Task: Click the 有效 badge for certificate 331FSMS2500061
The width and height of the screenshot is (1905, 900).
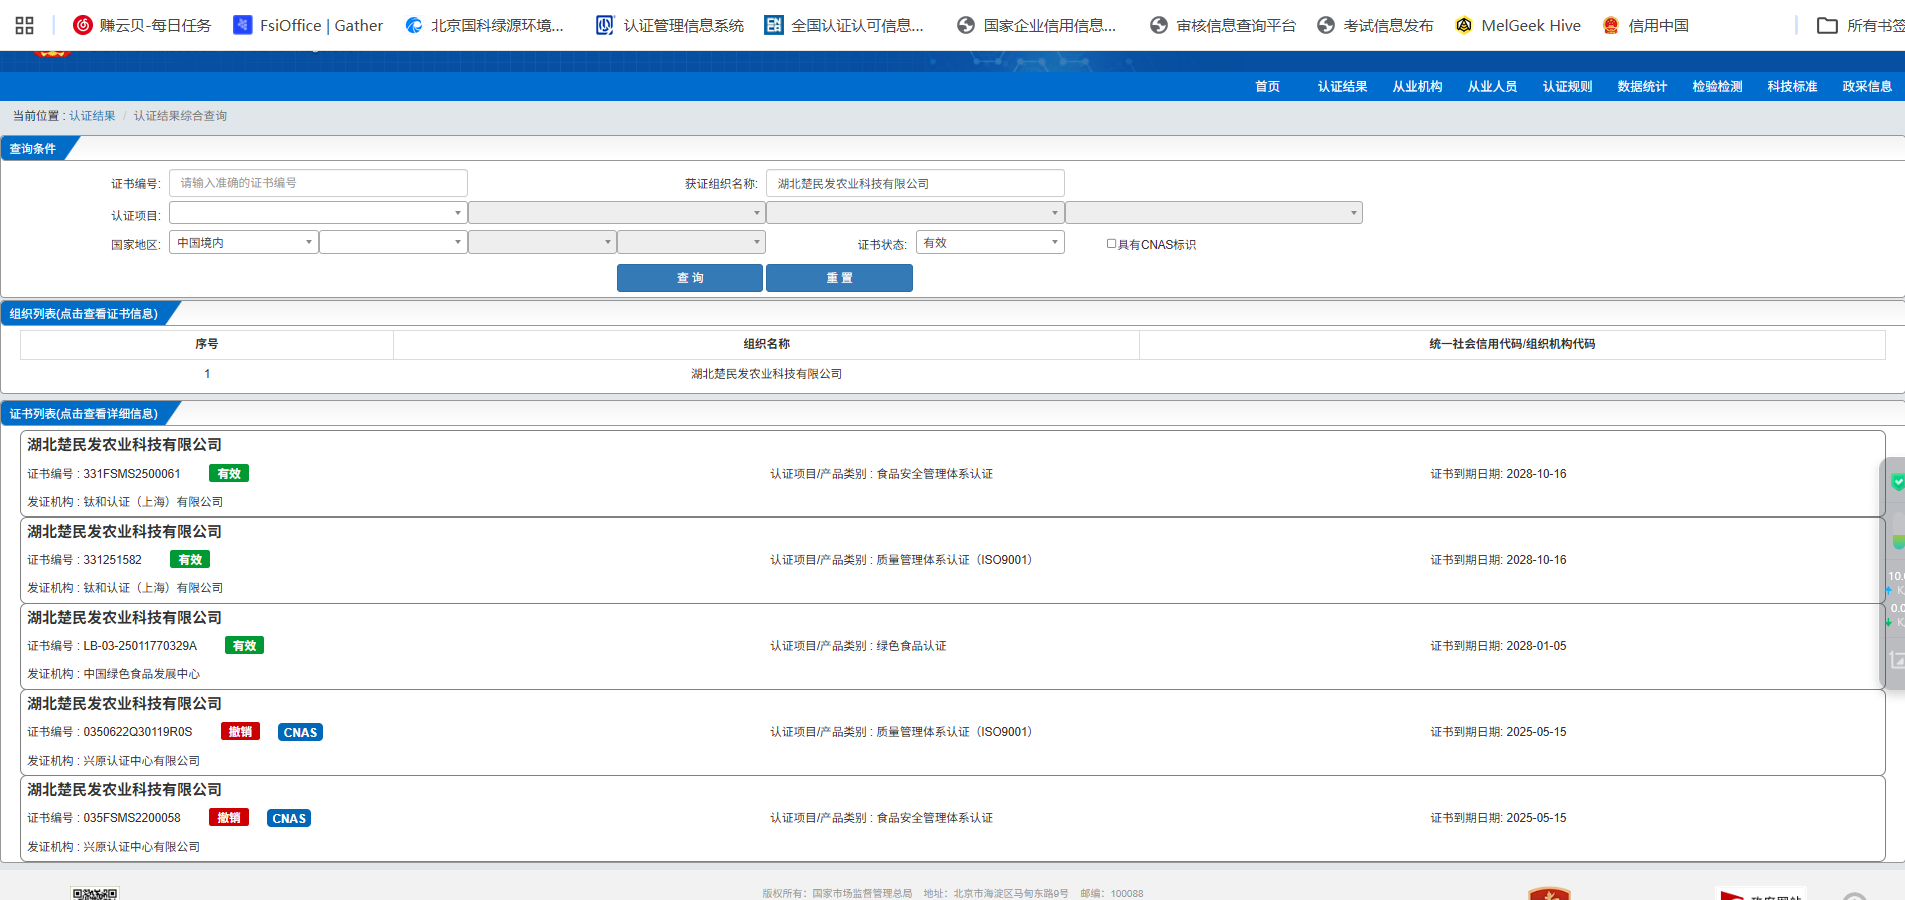Action: coord(229,473)
